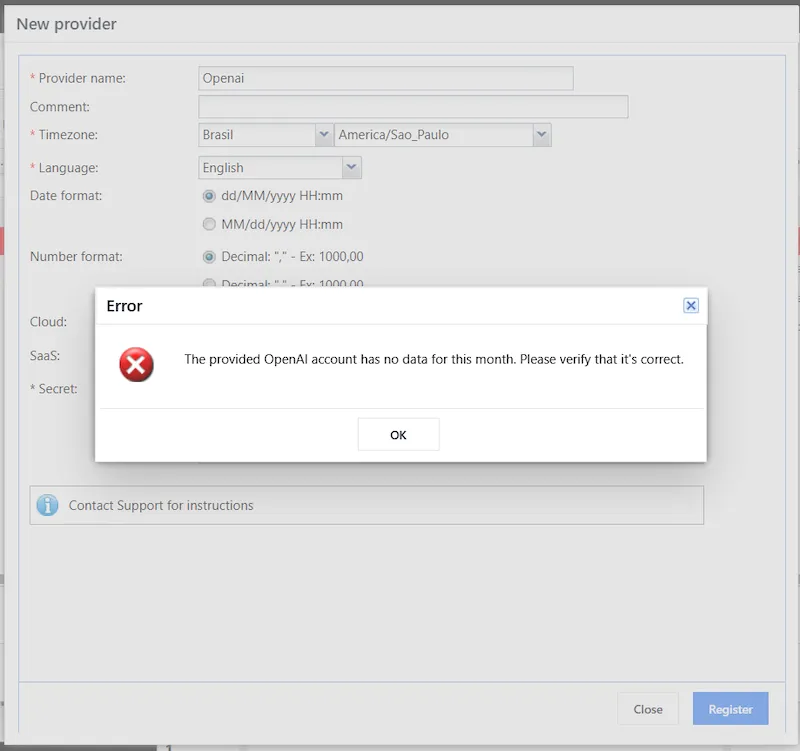Click the blue info icon beside Contact Support
800x751 pixels.
(x=47, y=505)
